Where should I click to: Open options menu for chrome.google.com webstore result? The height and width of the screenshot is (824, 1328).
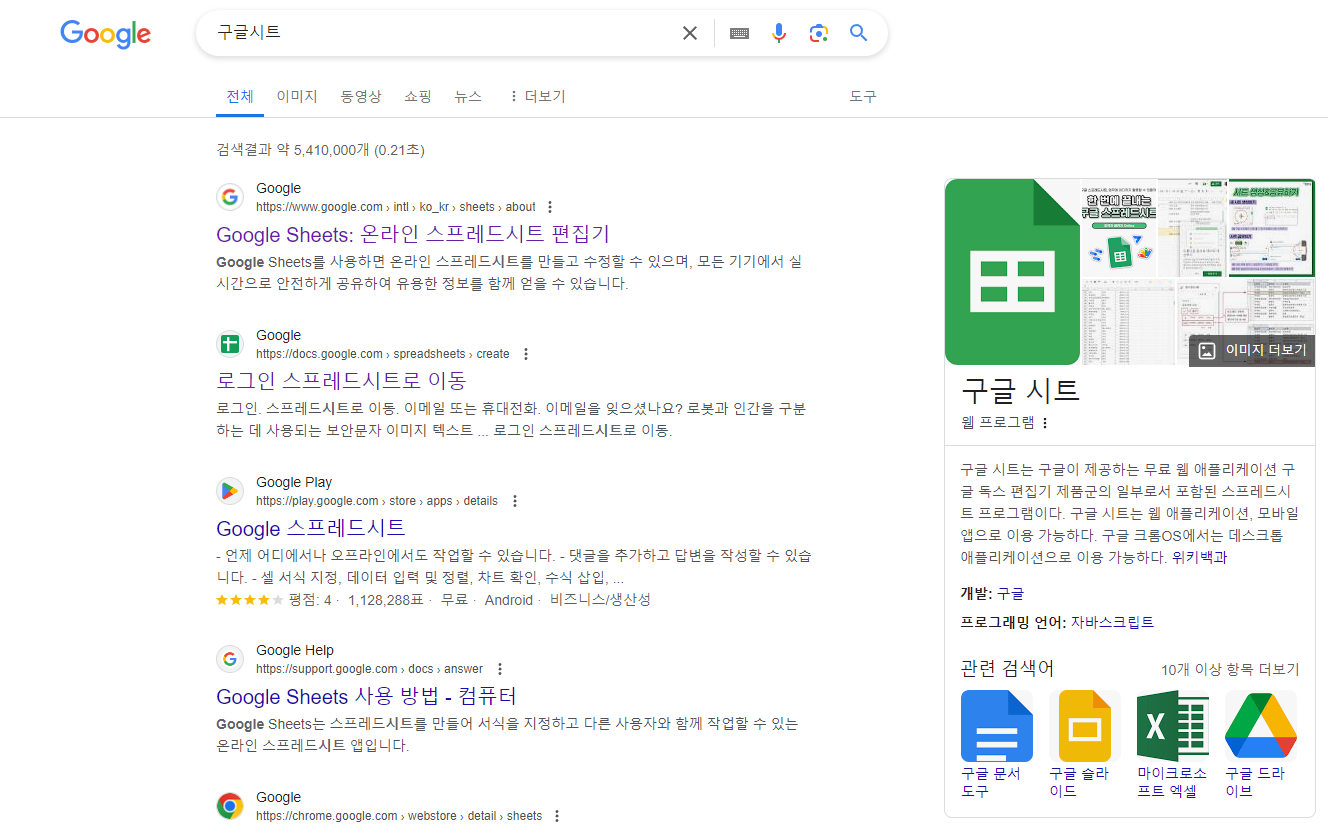pyautogui.click(x=557, y=816)
